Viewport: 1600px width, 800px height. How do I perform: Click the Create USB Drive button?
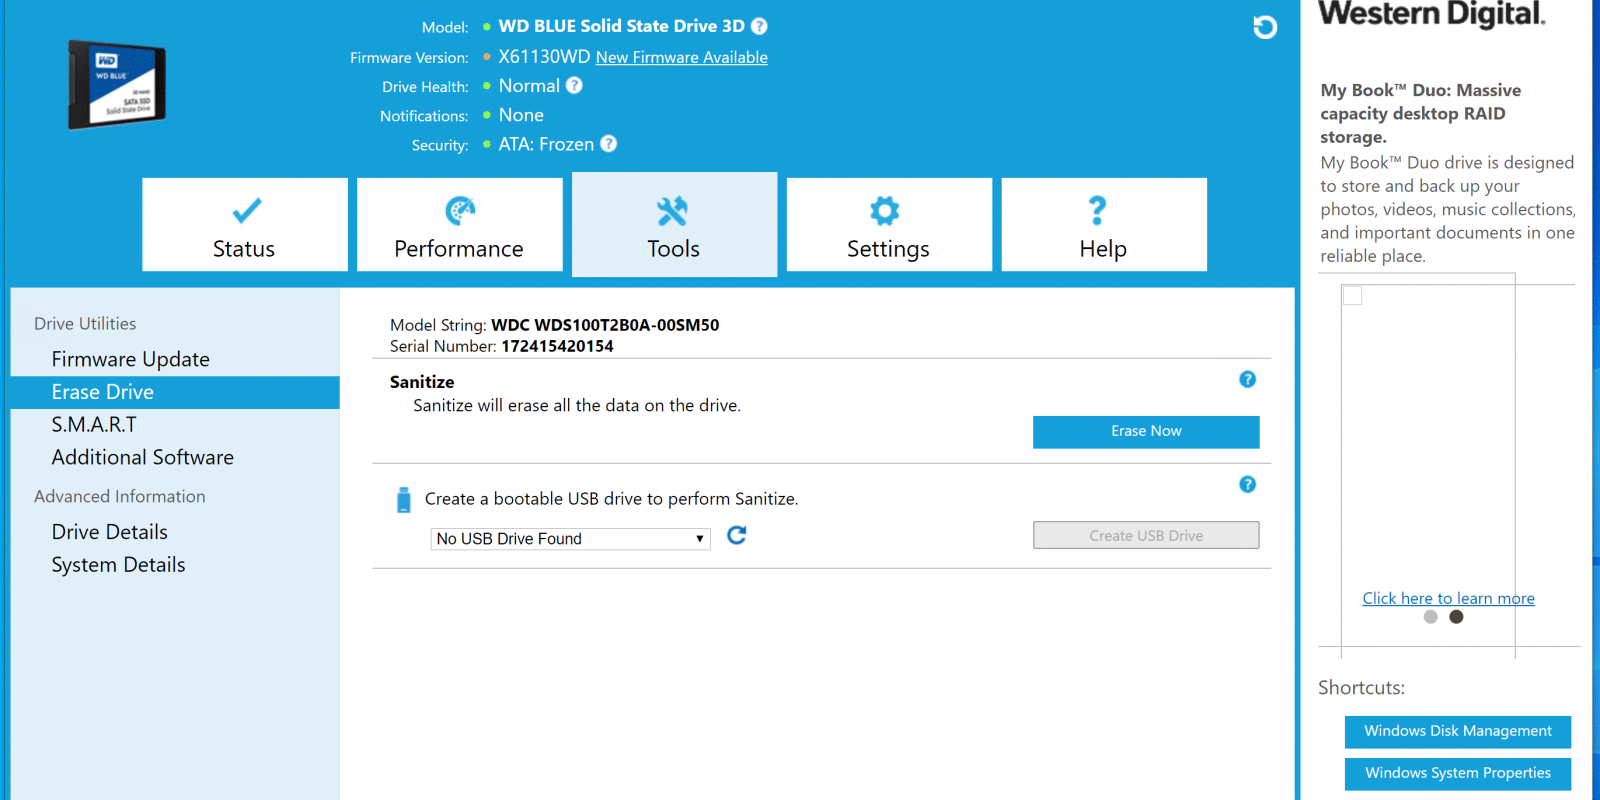click(1146, 536)
